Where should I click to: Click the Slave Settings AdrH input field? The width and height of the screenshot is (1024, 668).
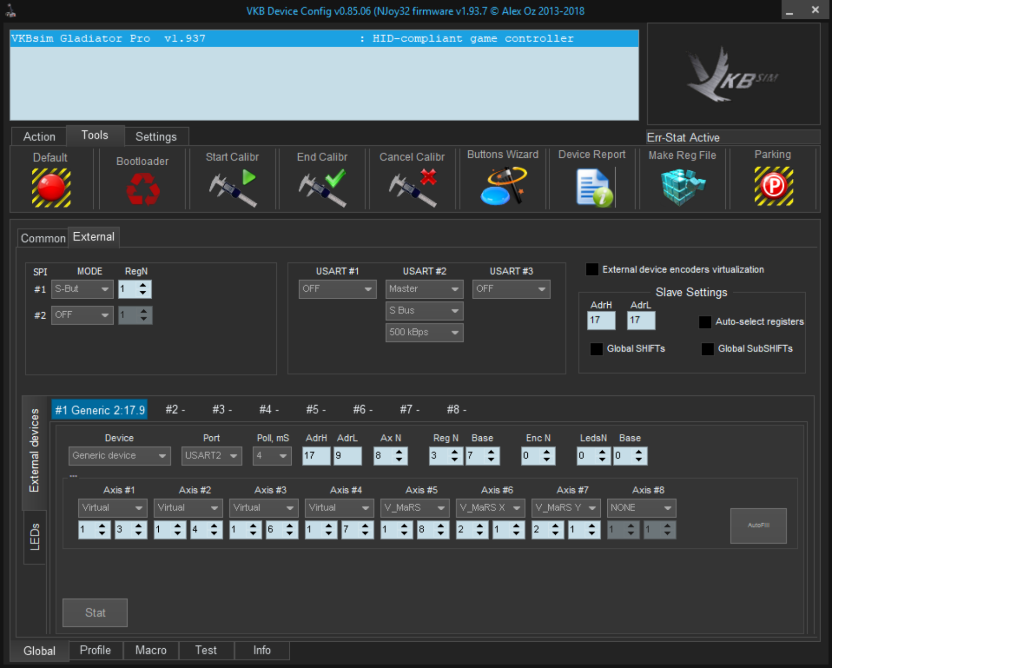pyautogui.click(x=601, y=321)
